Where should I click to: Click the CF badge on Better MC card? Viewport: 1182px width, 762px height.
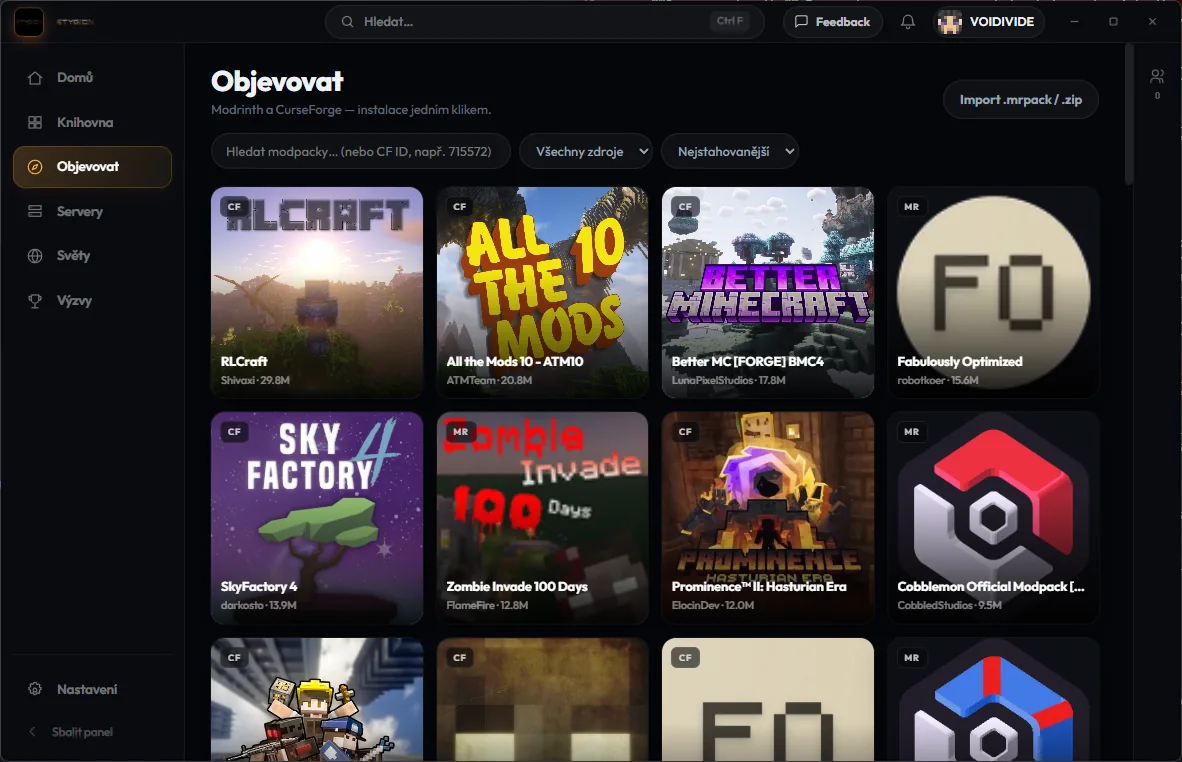click(685, 207)
